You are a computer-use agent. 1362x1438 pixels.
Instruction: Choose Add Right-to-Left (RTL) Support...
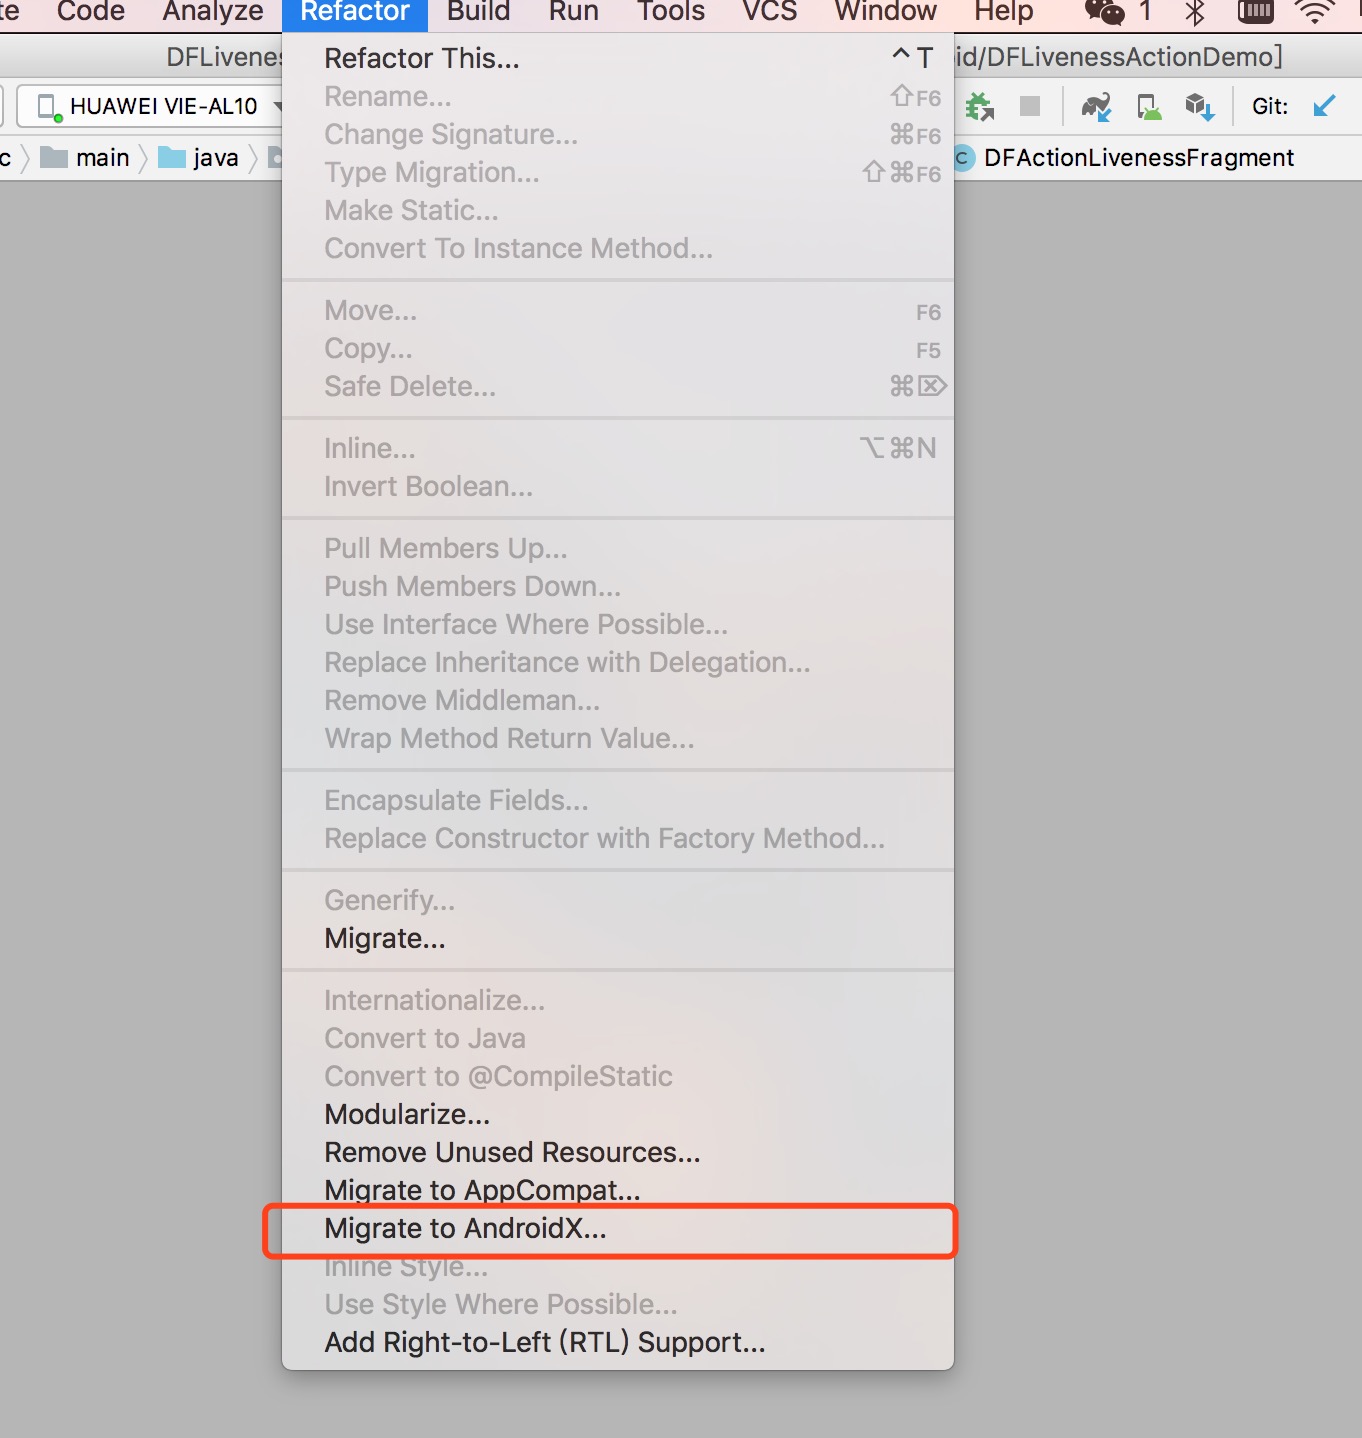(544, 1342)
